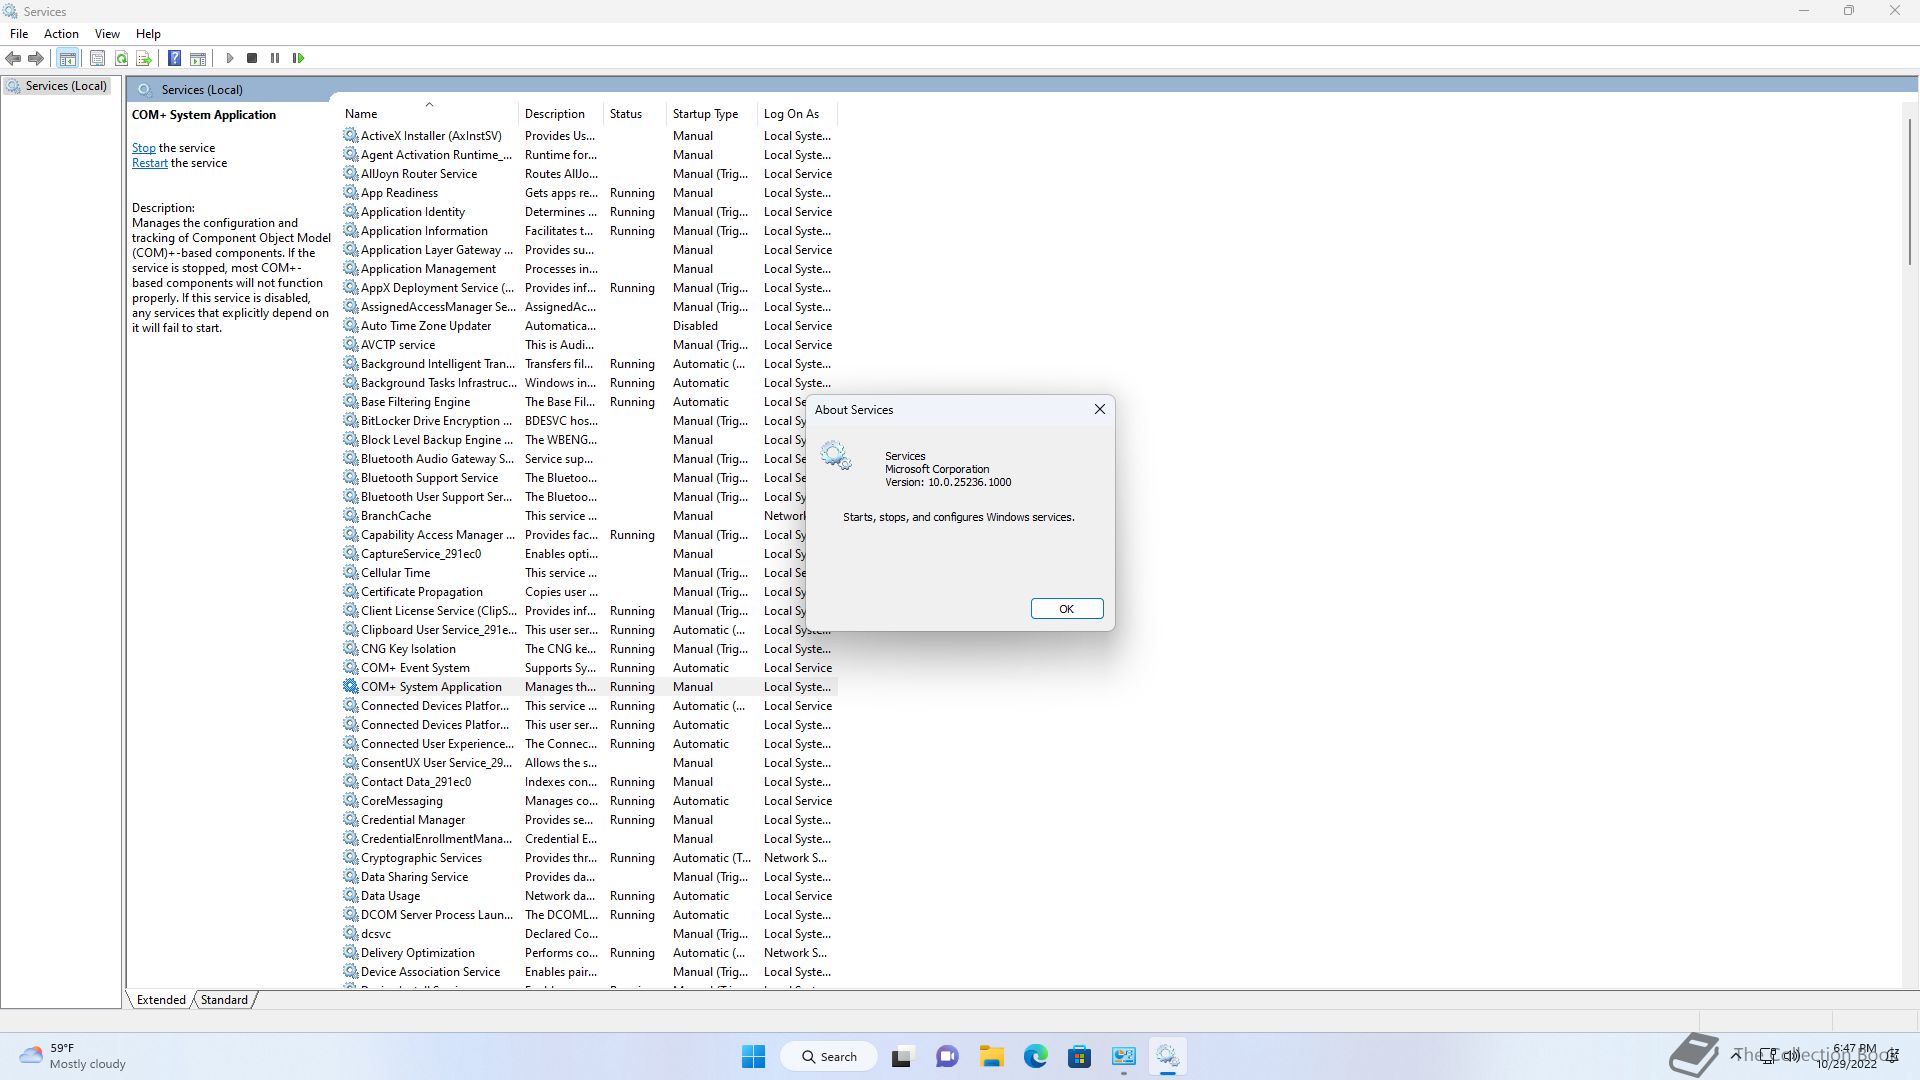
Task: Click the Stop the service link
Action: (144, 148)
